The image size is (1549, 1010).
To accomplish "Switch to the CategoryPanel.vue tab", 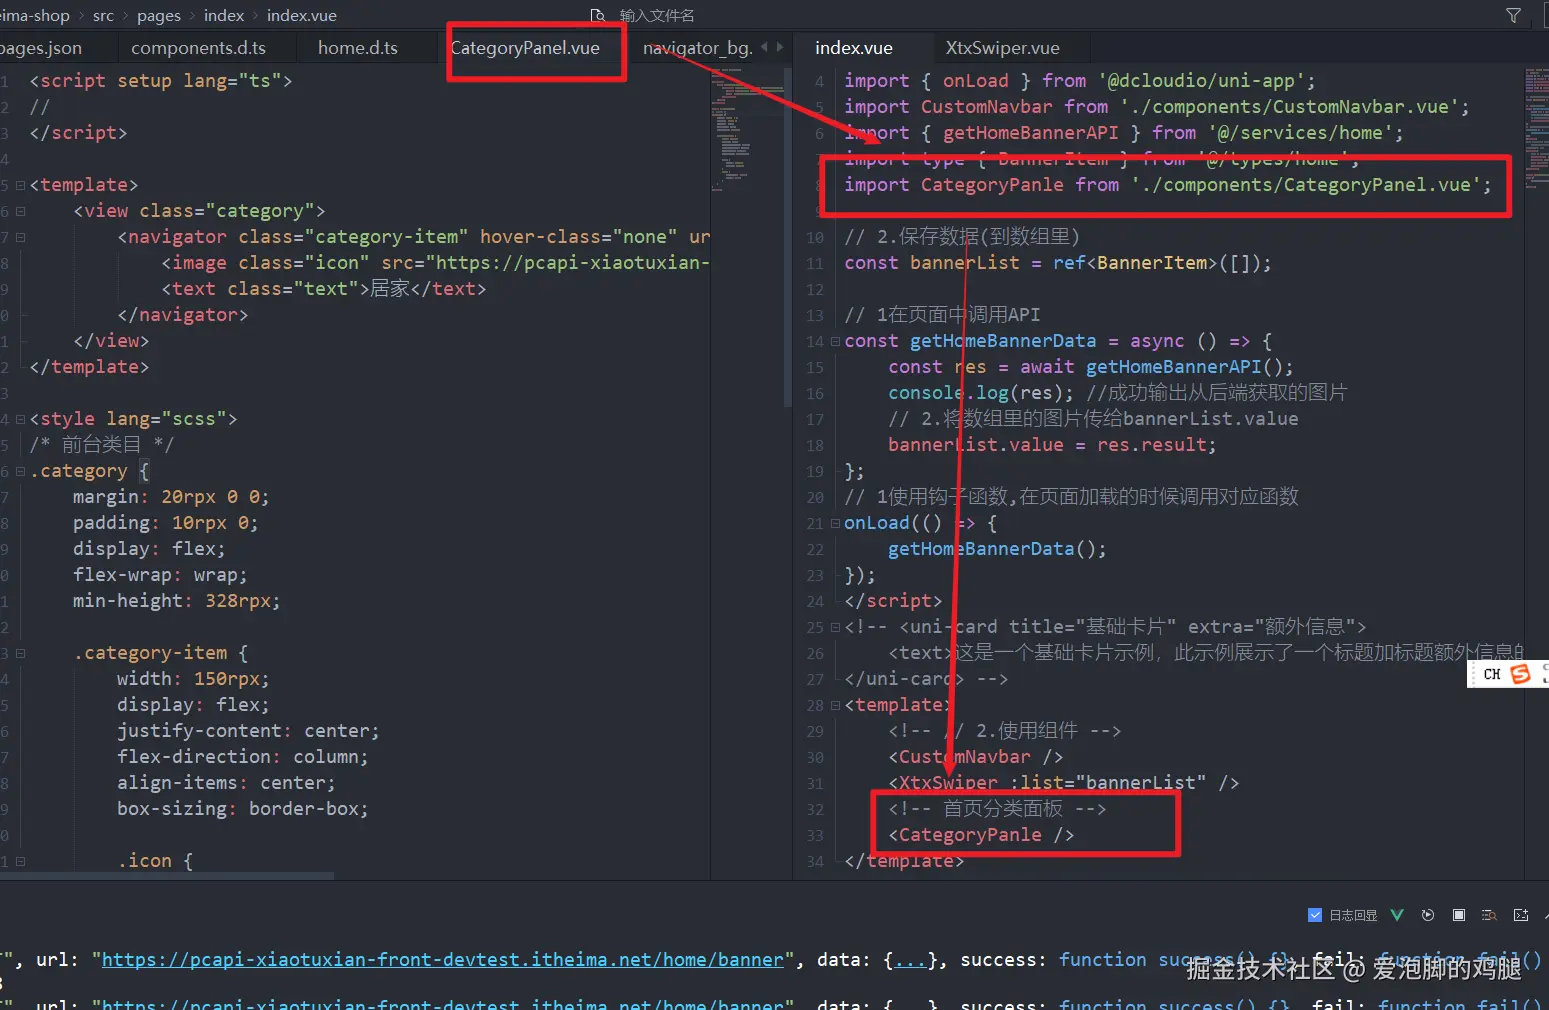I will click(525, 48).
